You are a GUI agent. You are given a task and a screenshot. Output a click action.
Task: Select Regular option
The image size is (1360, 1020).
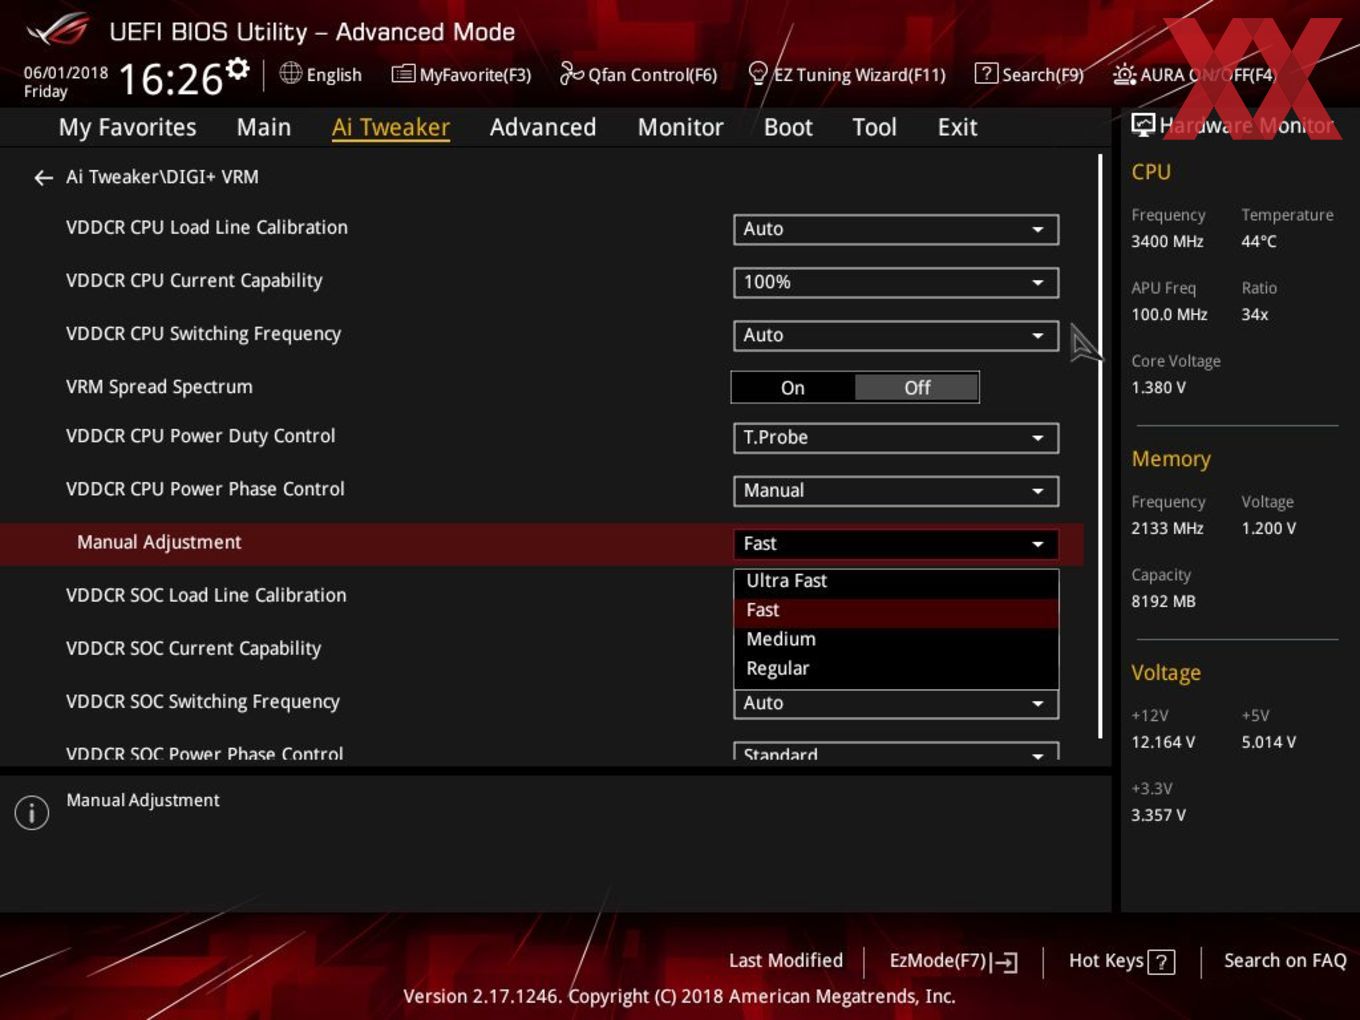tap(896, 668)
